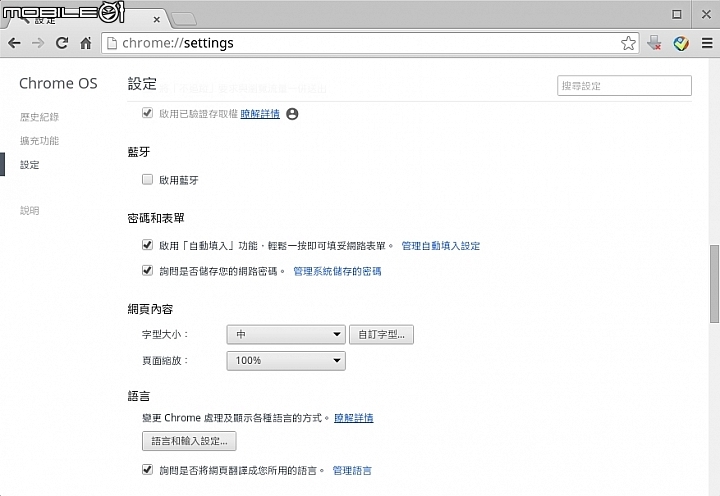Open the 頁面縮放 100% zoom dropdown
This screenshot has width=720, height=496.
point(286,361)
